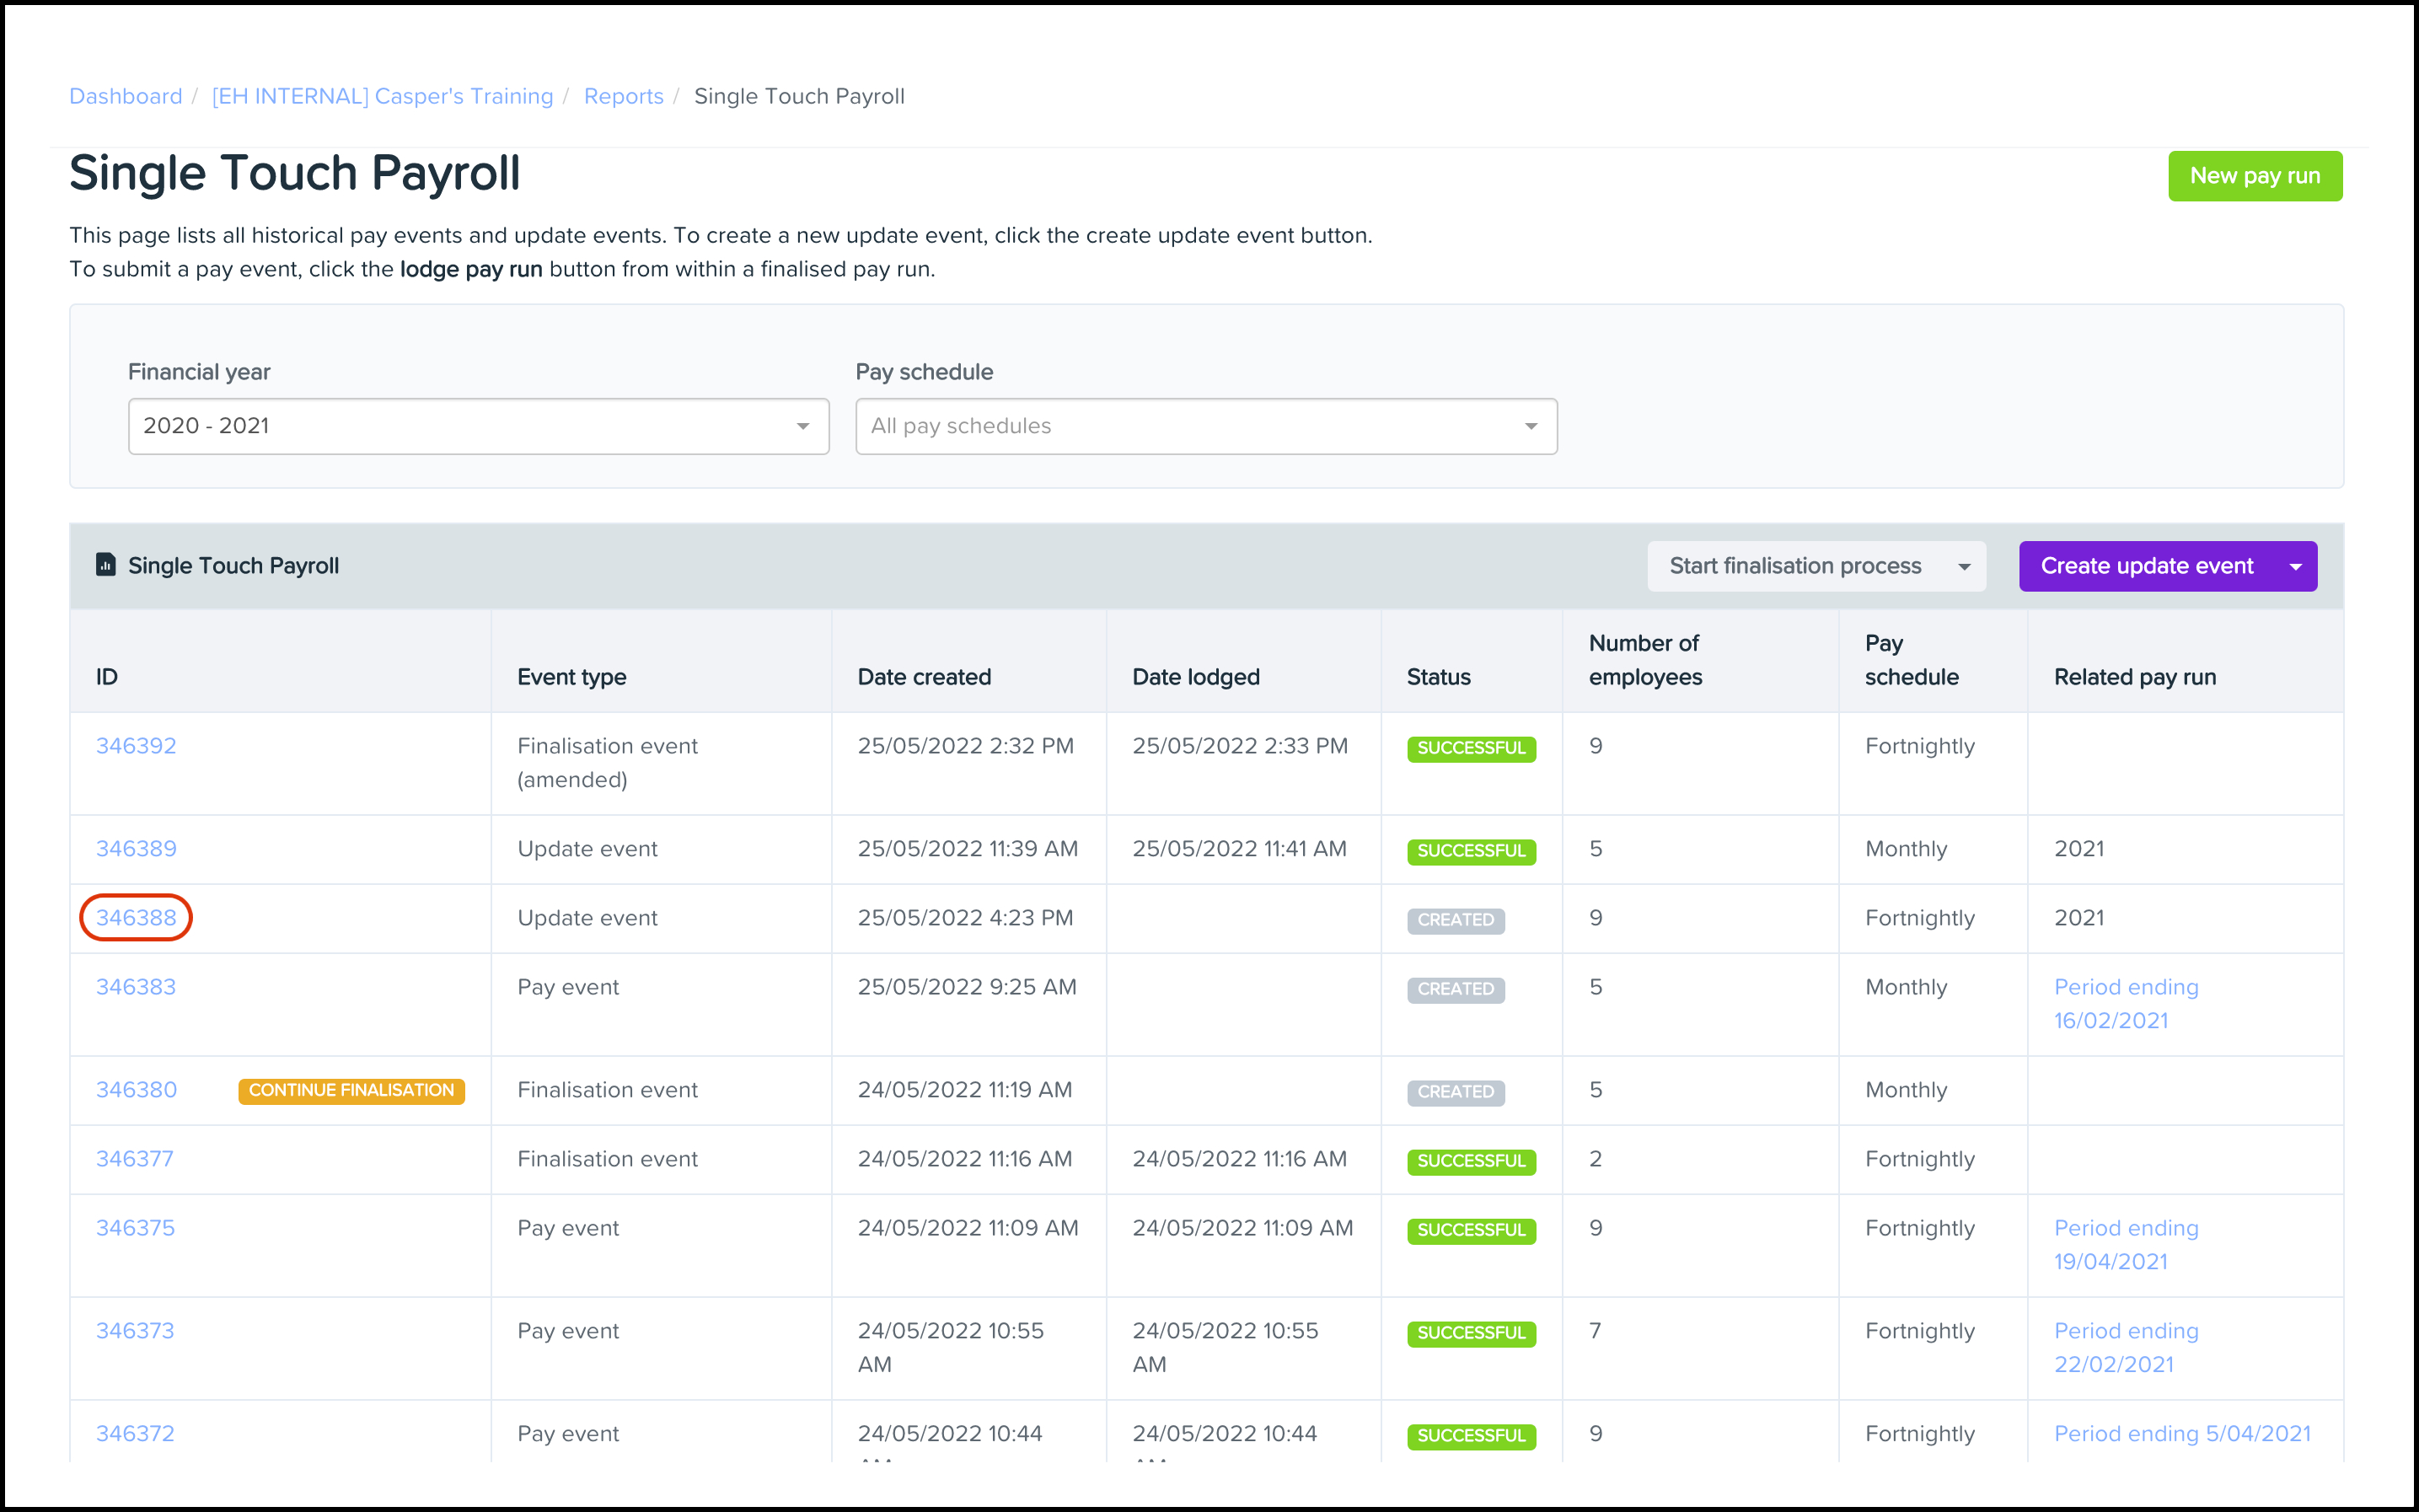This screenshot has width=2419, height=1512.
Task: Open the Financial year dropdown showing 2020 - 2021
Action: click(478, 425)
